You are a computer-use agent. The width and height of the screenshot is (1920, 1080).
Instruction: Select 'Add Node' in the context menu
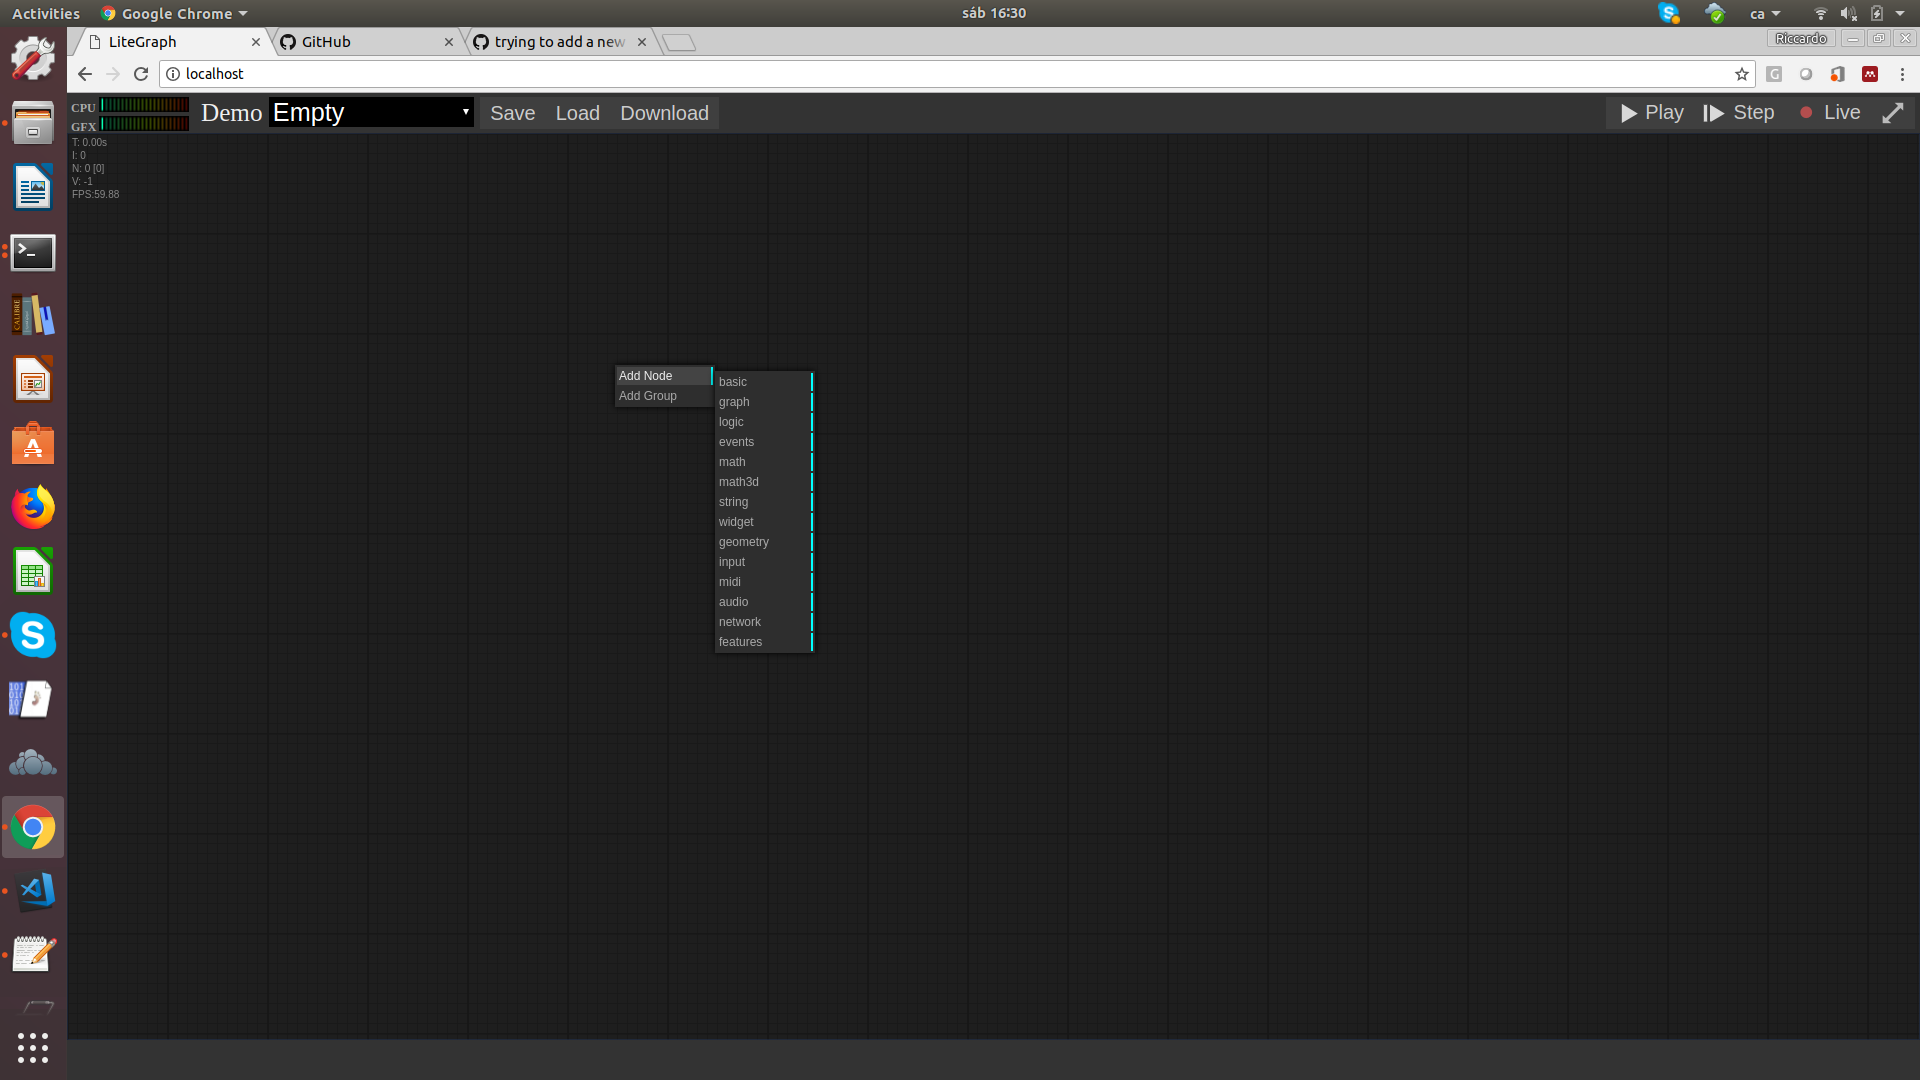pos(643,375)
